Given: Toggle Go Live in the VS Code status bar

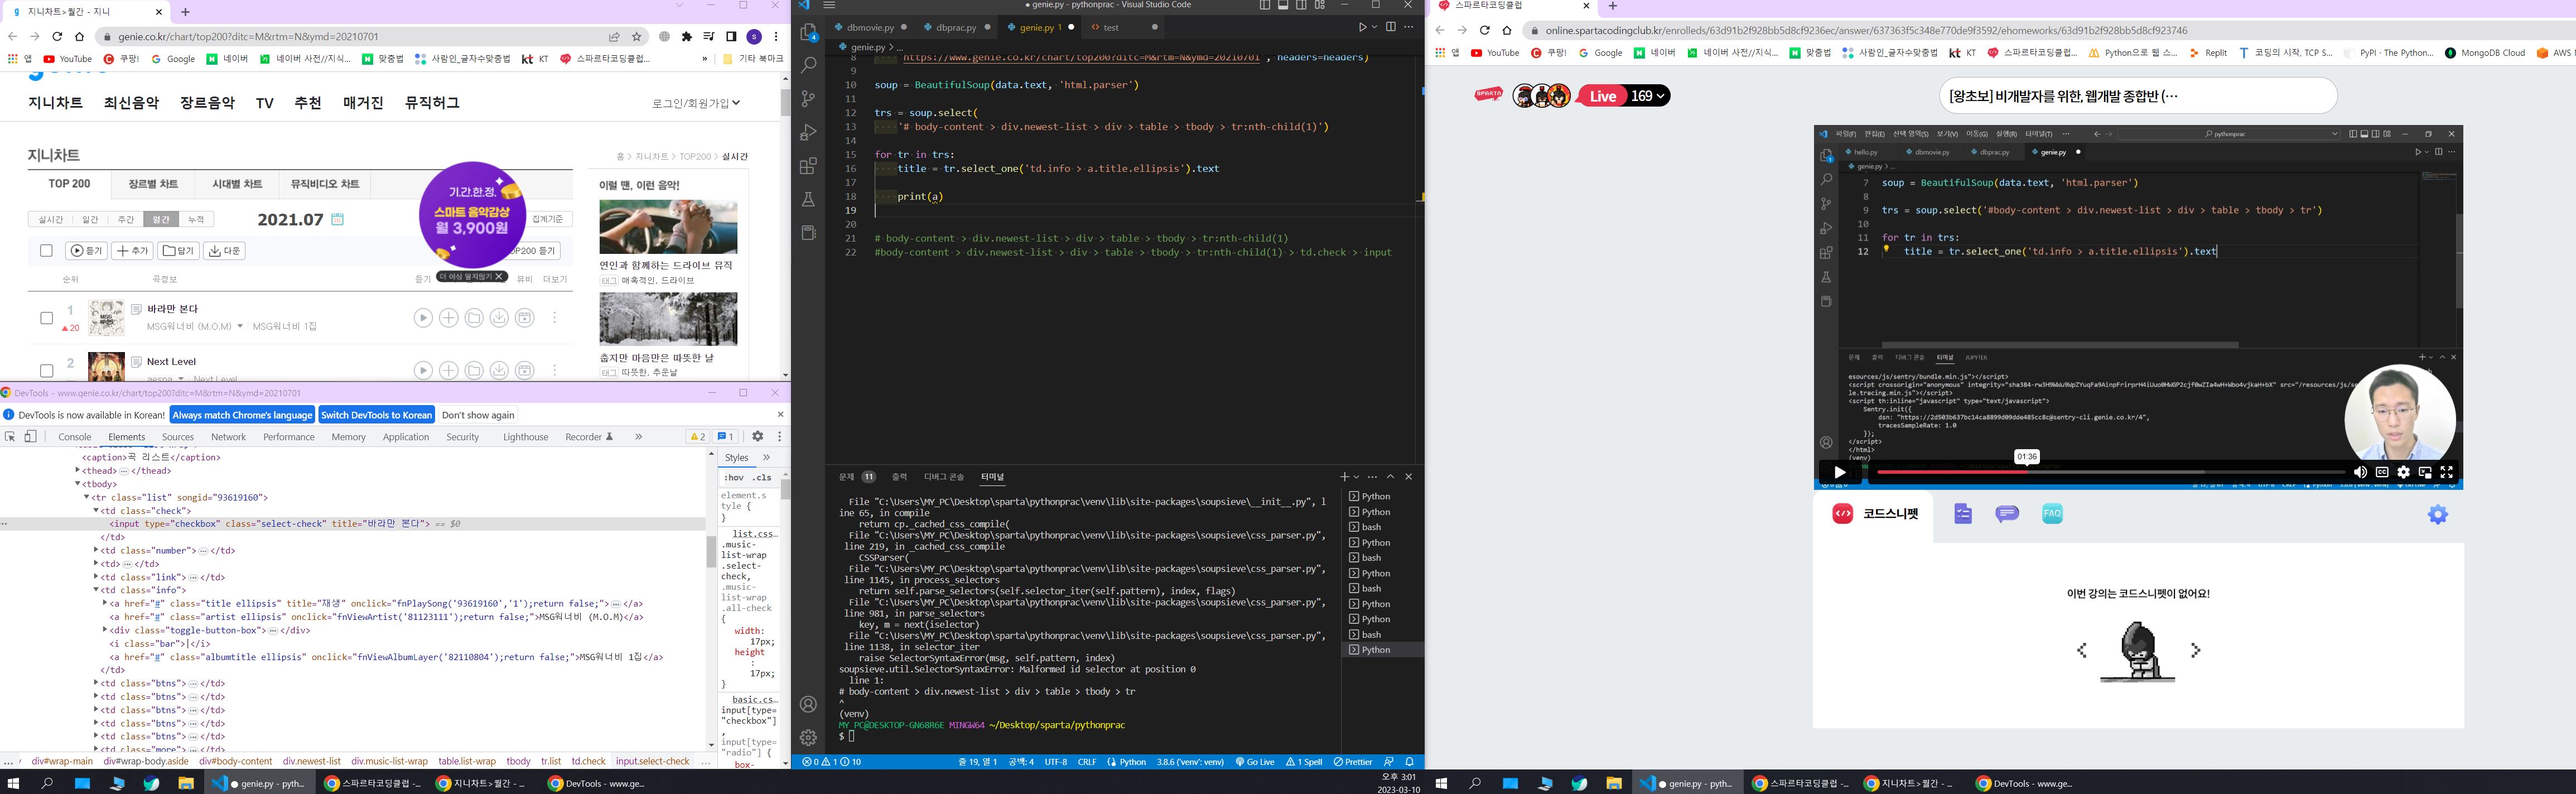Looking at the screenshot, I should (1255, 762).
